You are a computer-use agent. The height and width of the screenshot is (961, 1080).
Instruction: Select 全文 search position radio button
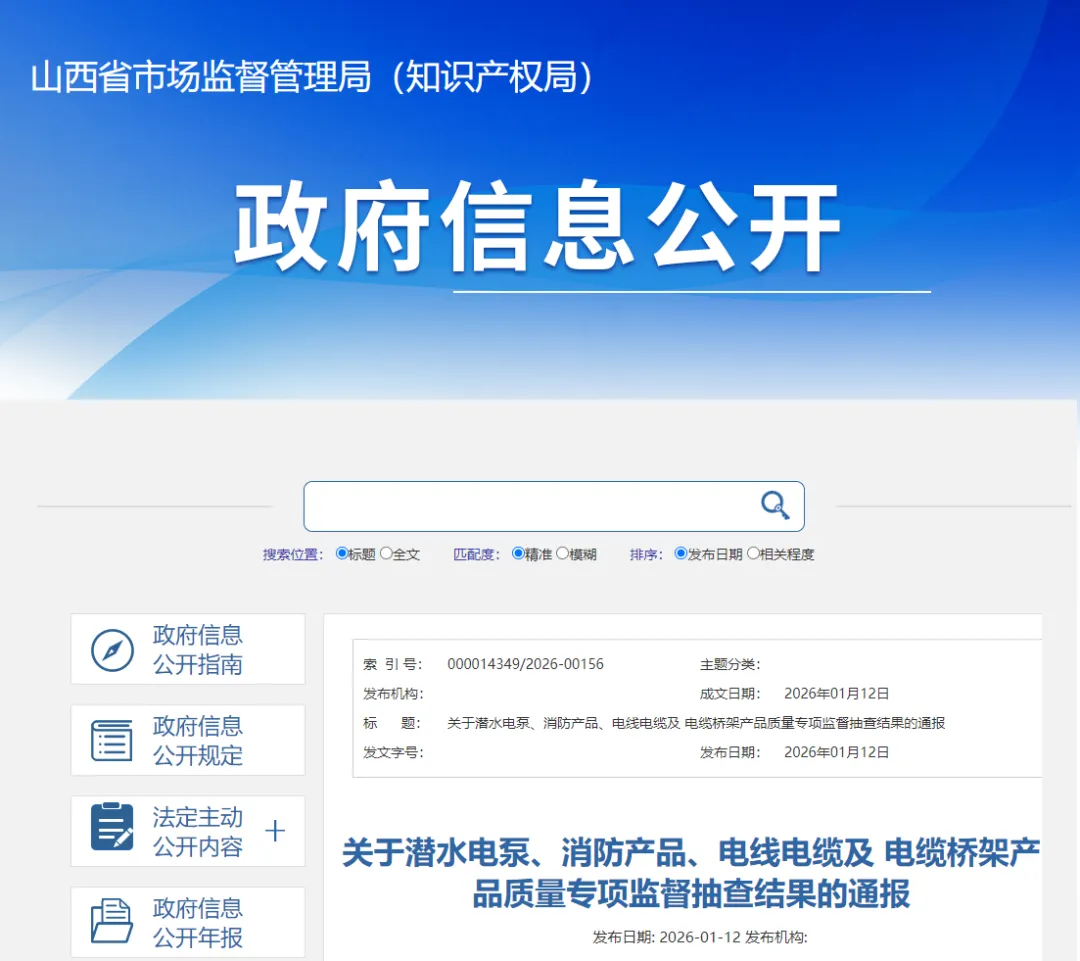(386, 553)
